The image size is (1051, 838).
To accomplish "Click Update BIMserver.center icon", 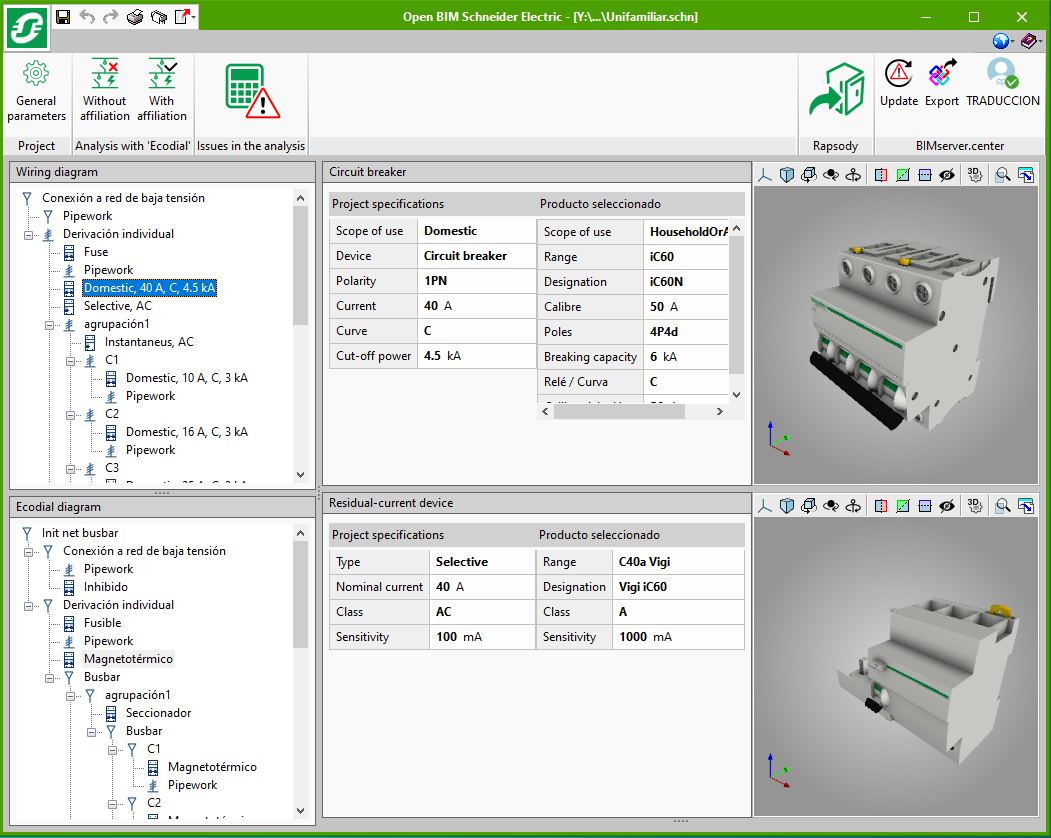I will (899, 84).
